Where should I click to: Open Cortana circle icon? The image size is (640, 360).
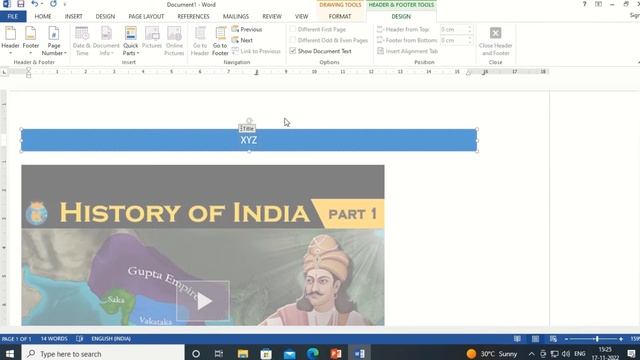[196, 353]
